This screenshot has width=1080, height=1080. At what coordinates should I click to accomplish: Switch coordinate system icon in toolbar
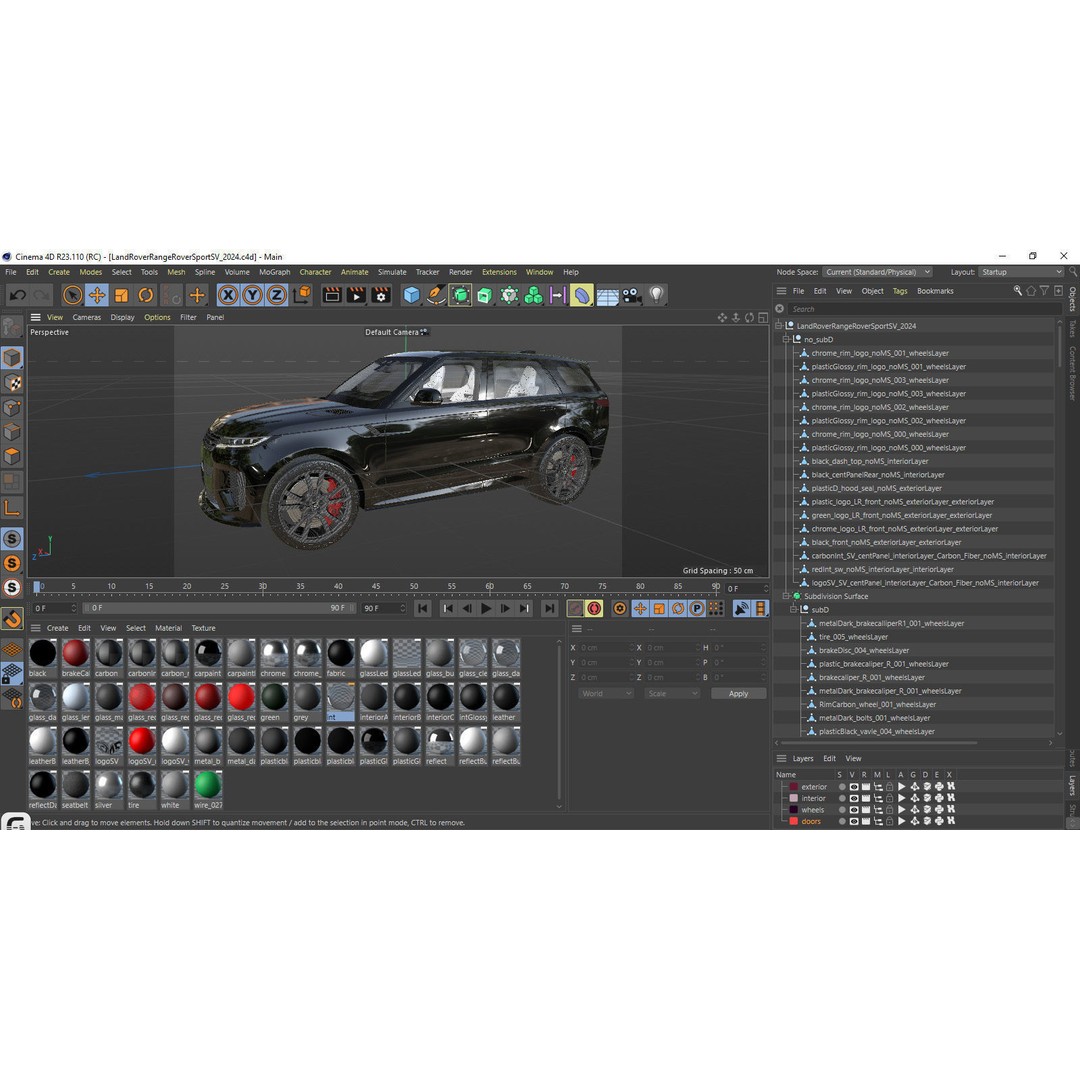point(302,295)
